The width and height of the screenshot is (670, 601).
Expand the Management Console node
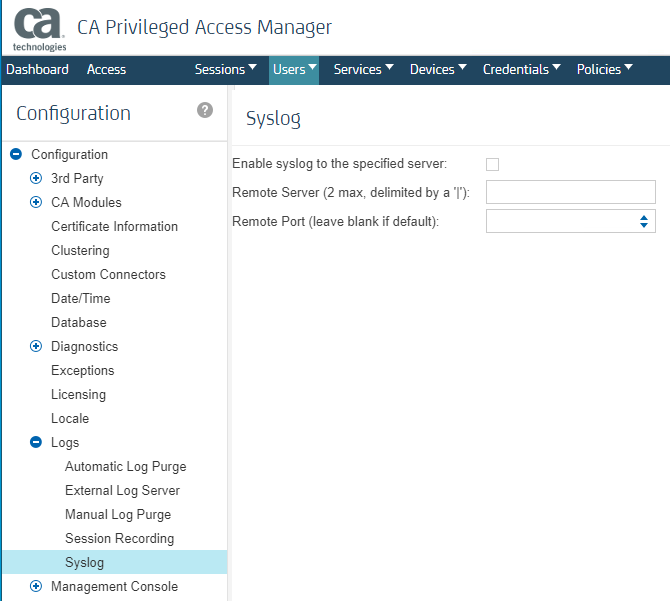tap(36, 586)
